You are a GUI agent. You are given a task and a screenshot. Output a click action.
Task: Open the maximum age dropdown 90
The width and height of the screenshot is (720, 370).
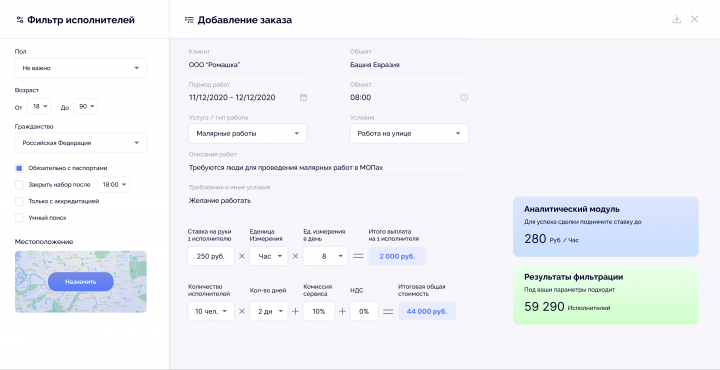tap(85, 107)
